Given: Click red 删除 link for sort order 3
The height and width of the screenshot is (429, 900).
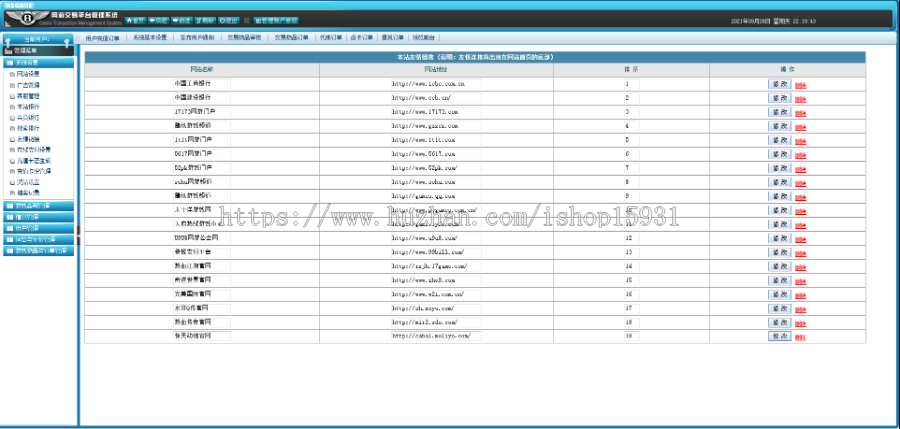Looking at the screenshot, I should click(x=800, y=114).
